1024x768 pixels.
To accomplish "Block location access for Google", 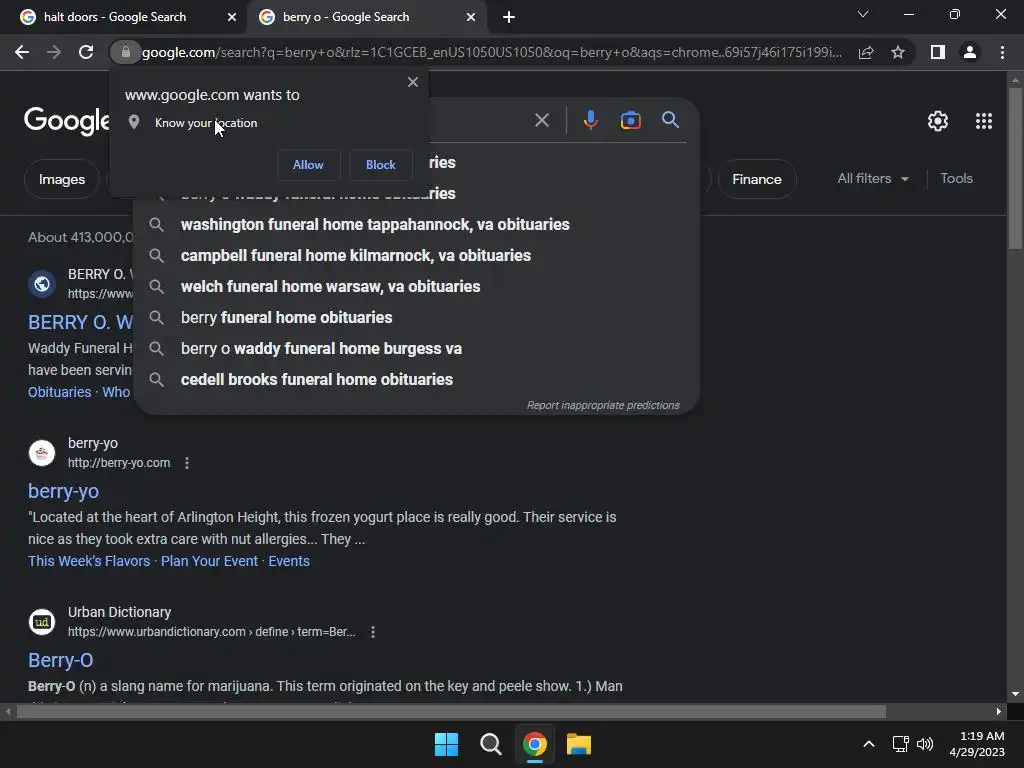I will tap(381, 165).
